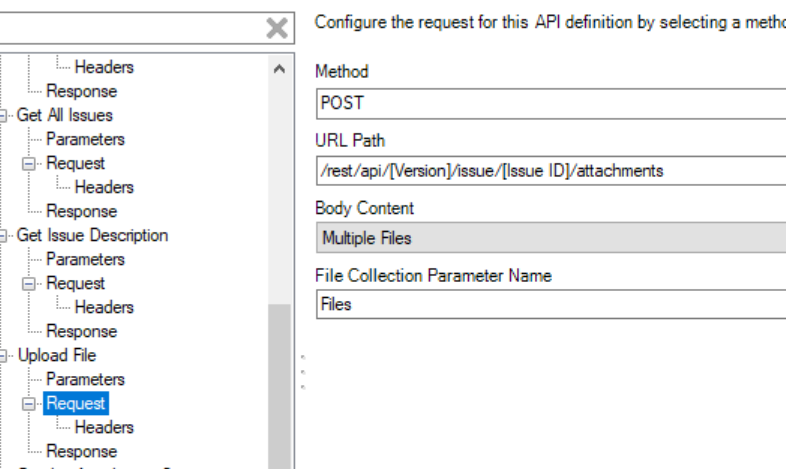Open Headers under Upload File Request
This screenshot has width=786, height=469.
pos(104,427)
